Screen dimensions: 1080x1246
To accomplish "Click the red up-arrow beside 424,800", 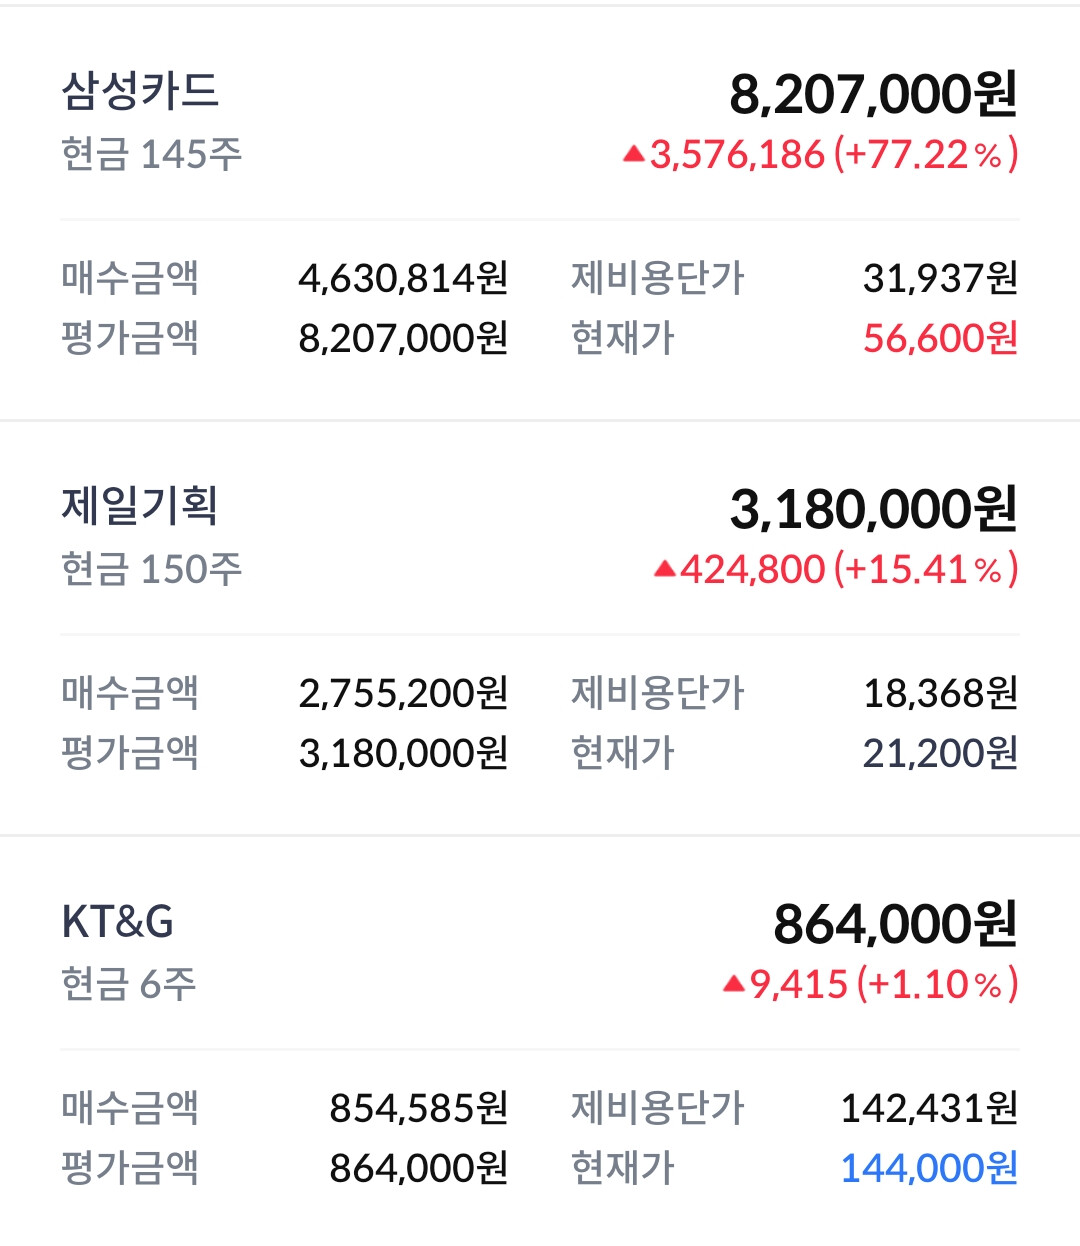I will coord(665,569).
